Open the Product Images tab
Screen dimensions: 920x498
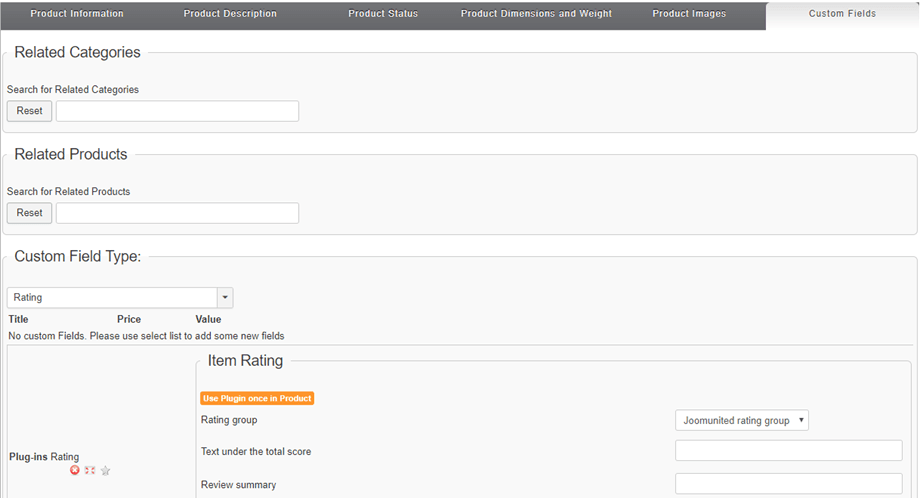(x=689, y=14)
